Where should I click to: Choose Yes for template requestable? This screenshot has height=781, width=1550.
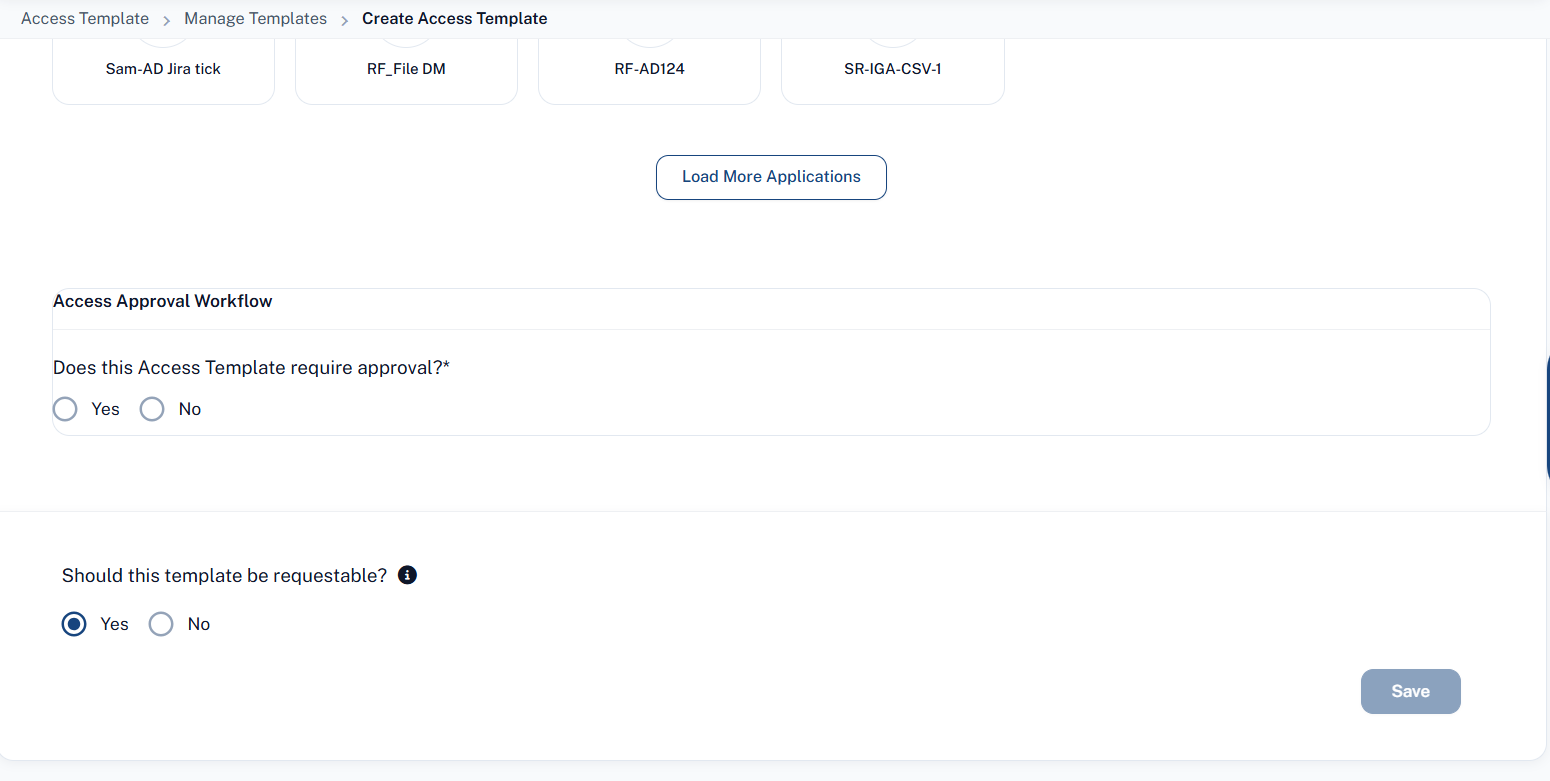(74, 624)
